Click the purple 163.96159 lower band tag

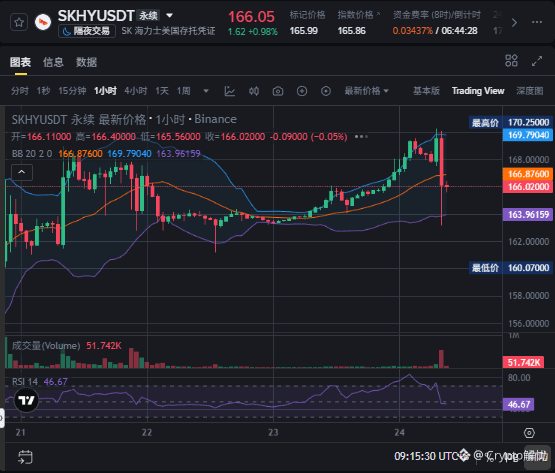tap(528, 214)
